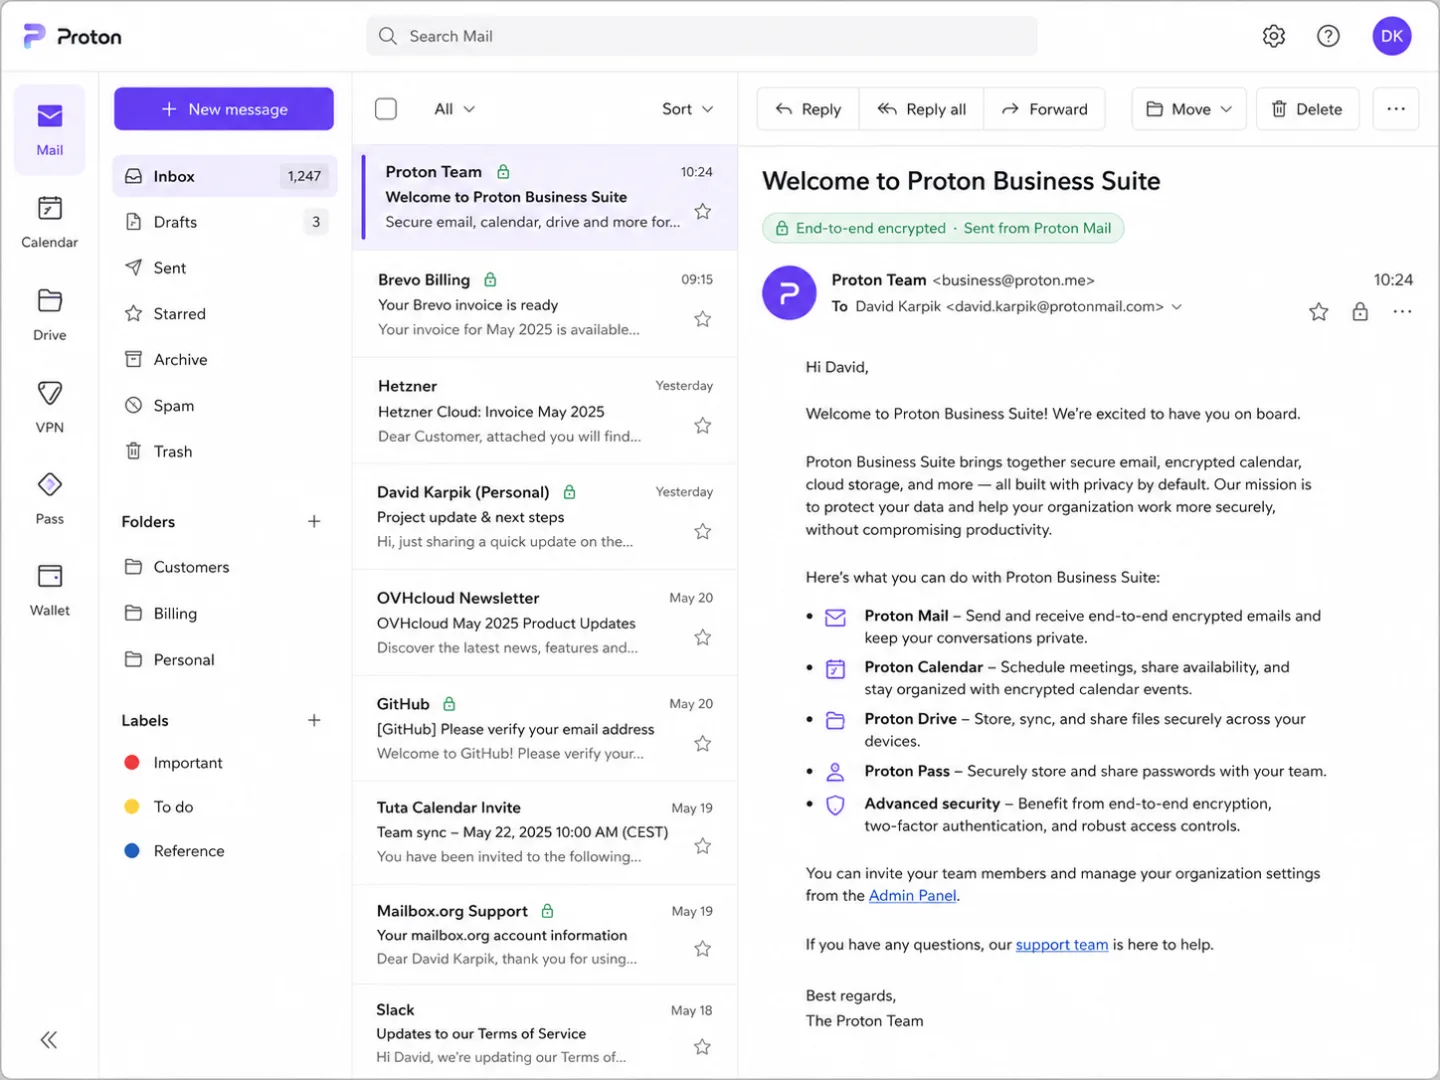This screenshot has width=1440, height=1080.
Task: Open DK account avatar menu
Action: [x=1392, y=36]
